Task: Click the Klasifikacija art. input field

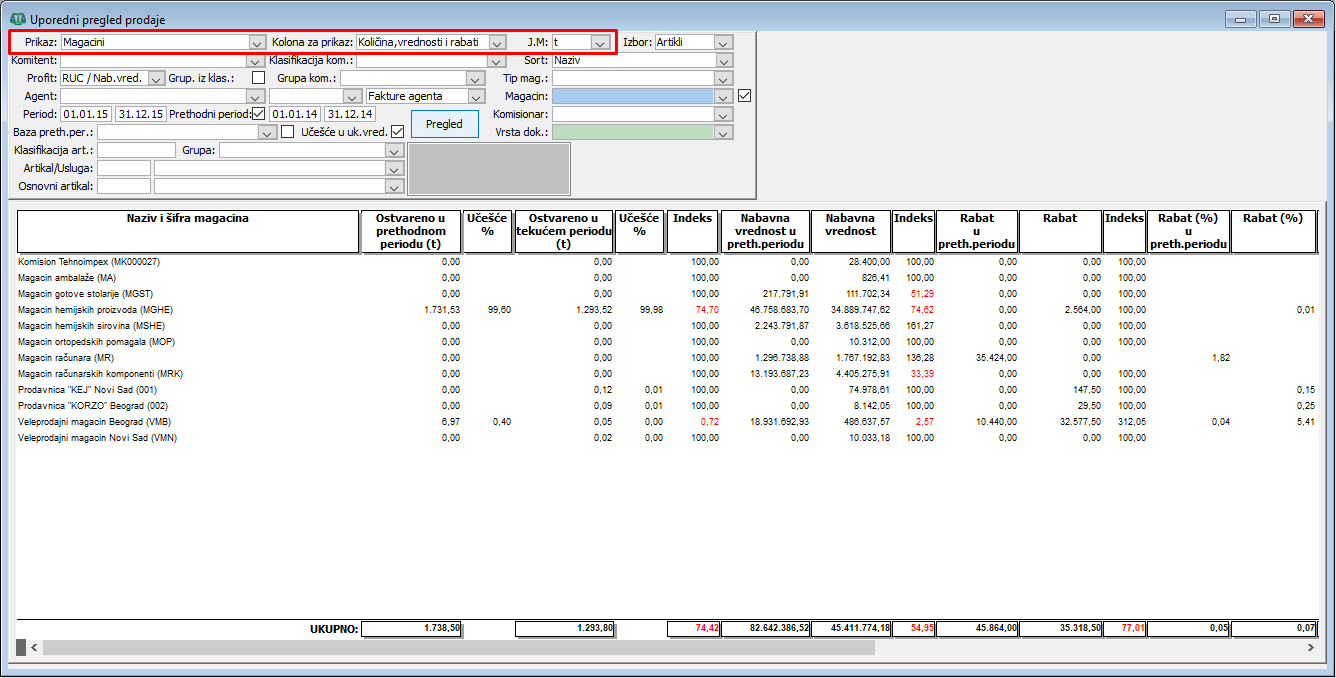Action: pos(136,150)
